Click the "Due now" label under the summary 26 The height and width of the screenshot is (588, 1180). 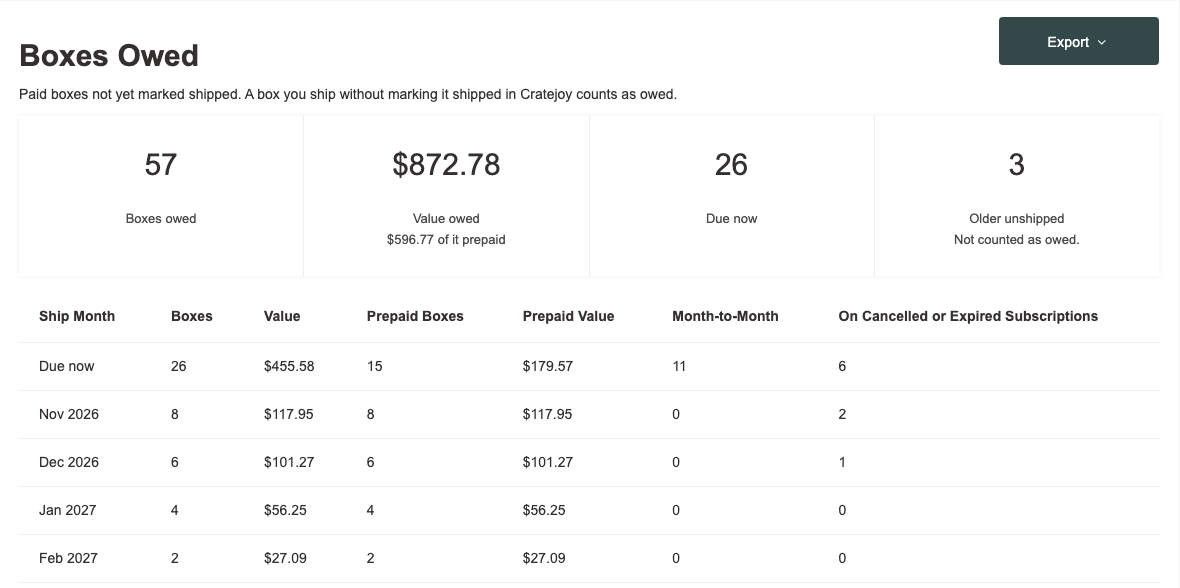point(731,219)
